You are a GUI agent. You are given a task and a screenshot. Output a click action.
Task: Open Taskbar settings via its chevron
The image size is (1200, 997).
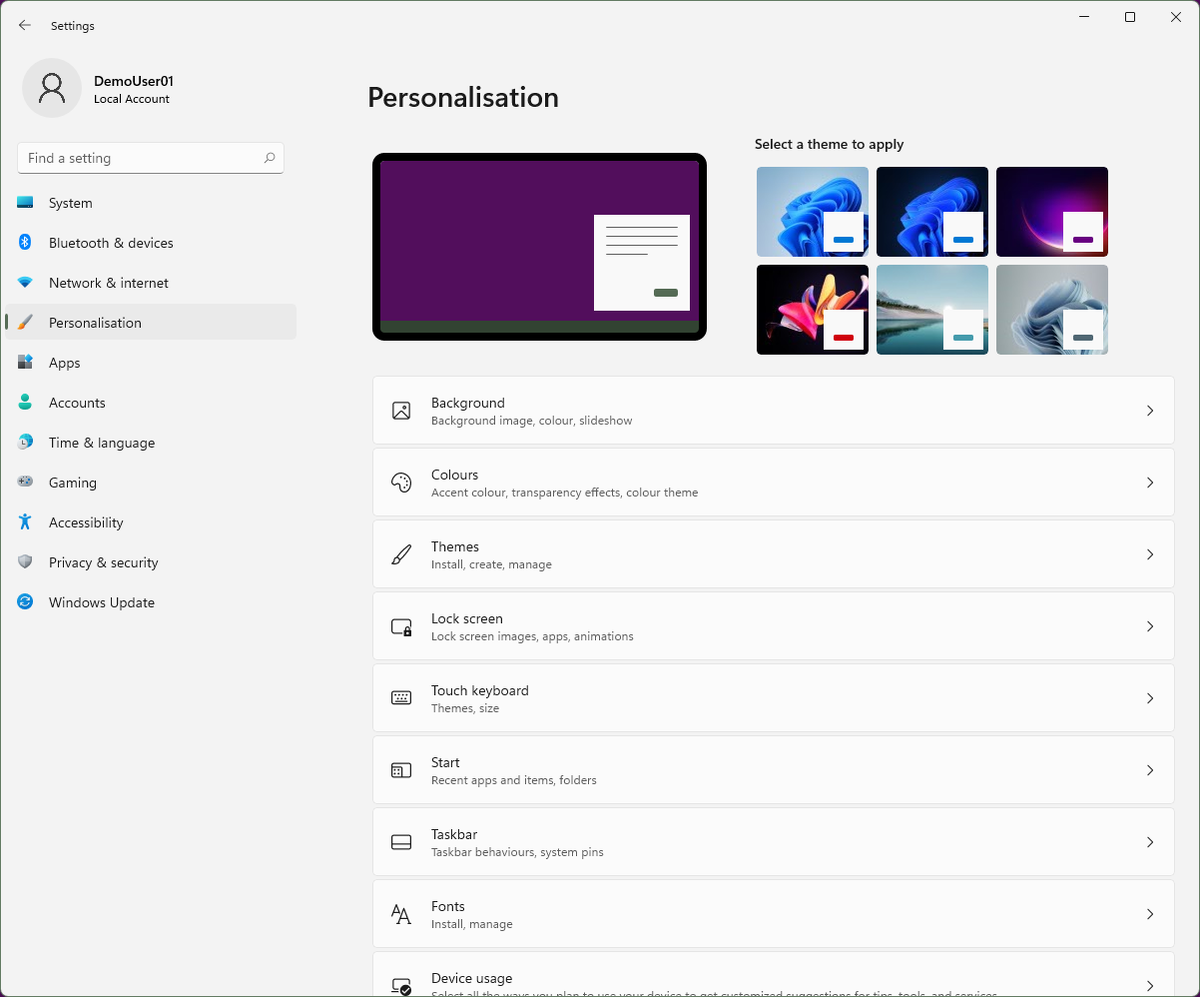click(x=1150, y=842)
